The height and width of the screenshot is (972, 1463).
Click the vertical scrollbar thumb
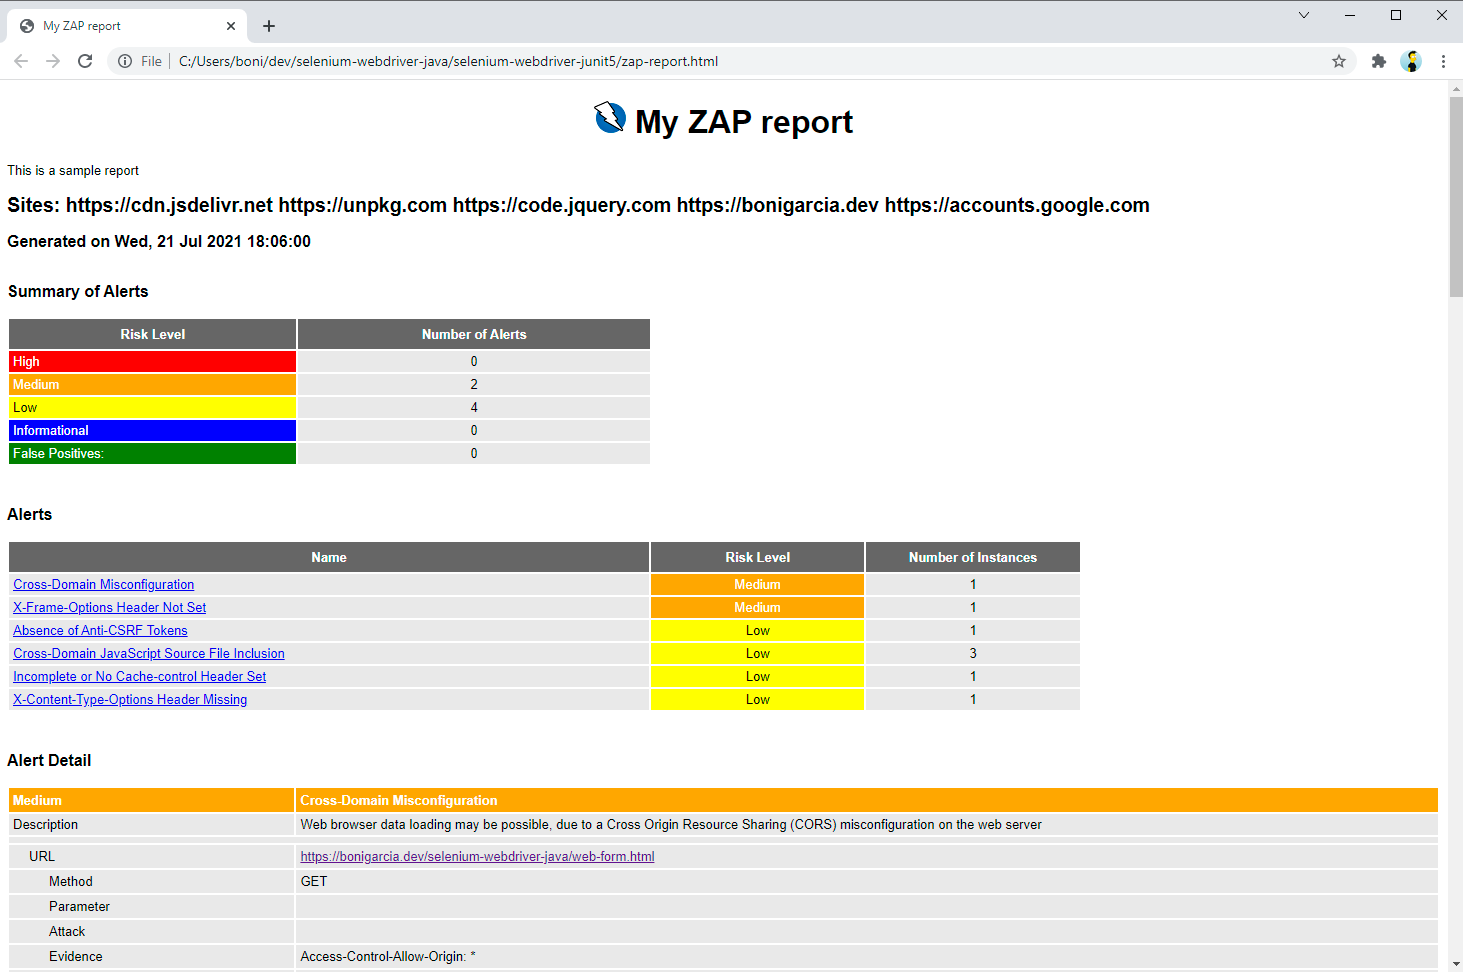[1455, 195]
